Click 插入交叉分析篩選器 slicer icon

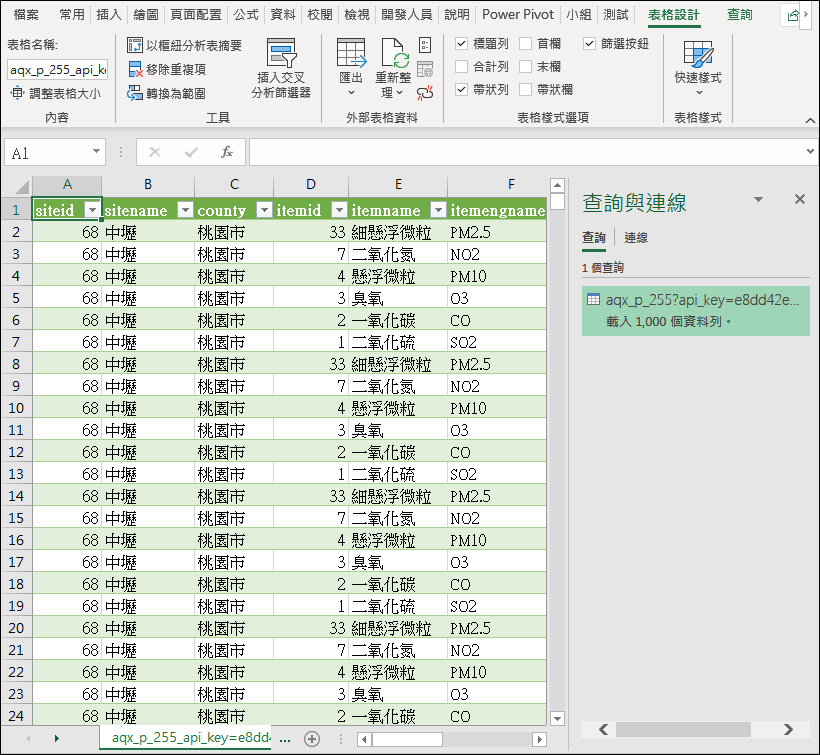tap(281, 53)
